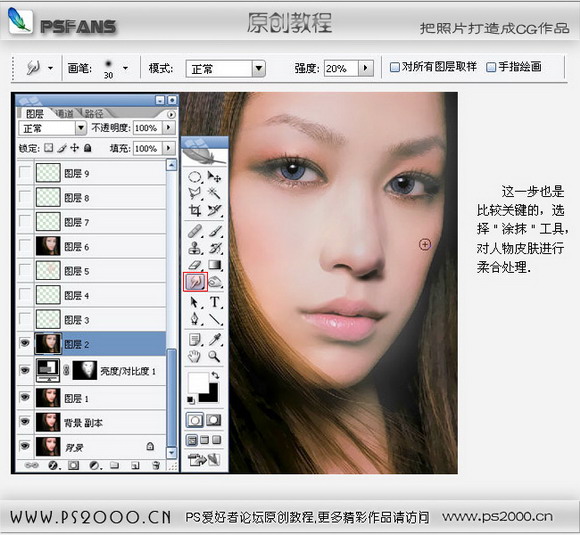Click quick mask mode button
Viewport: 580px width, 535px height.
213,420
